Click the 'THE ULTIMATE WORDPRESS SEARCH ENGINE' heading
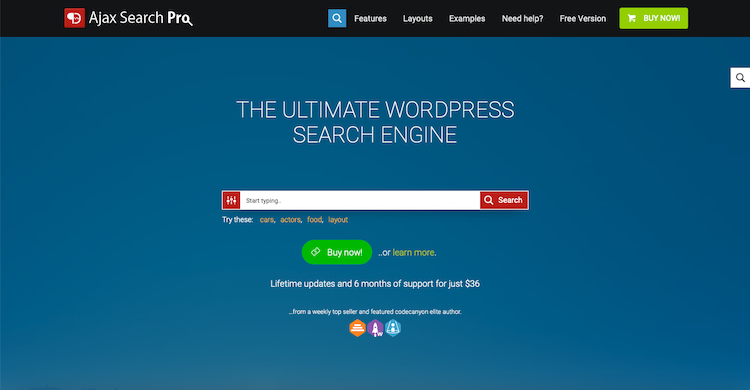The width and height of the screenshot is (750, 390). (x=375, y=122)
